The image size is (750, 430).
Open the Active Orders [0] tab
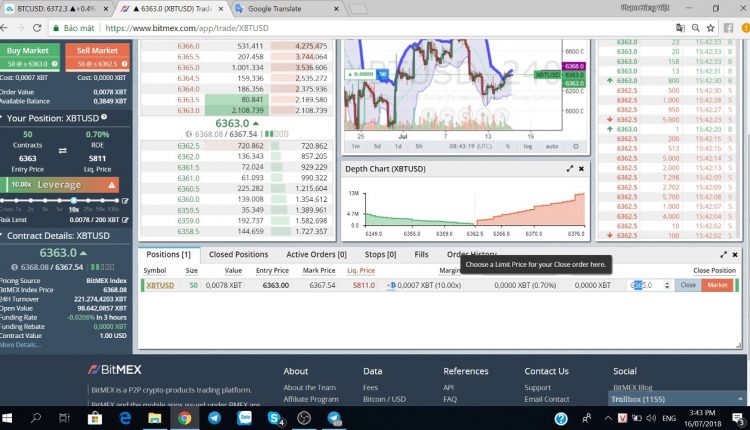(316, 254)
